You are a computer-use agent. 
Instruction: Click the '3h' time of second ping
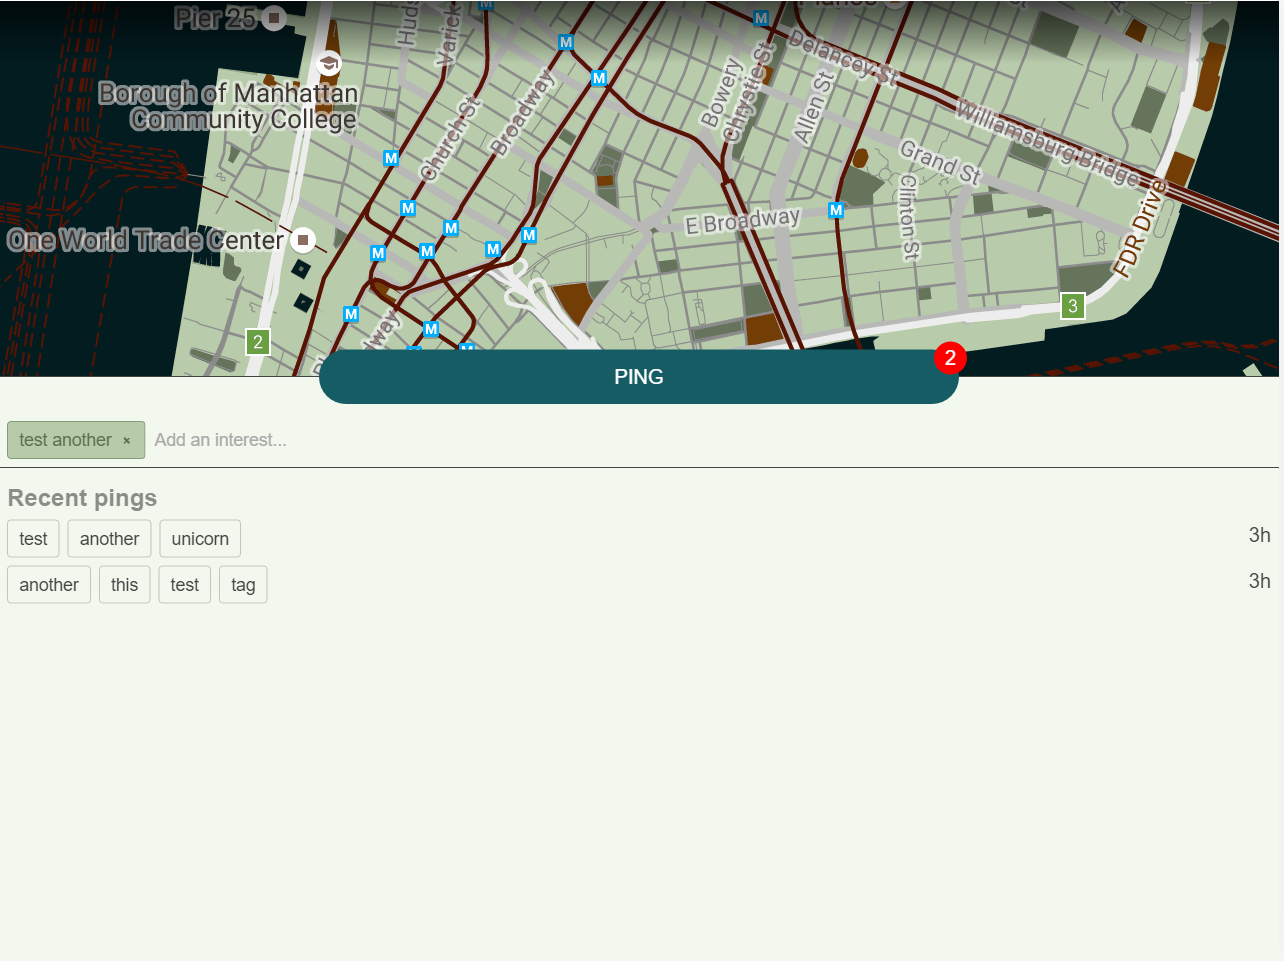click(x=1259, y=581)
